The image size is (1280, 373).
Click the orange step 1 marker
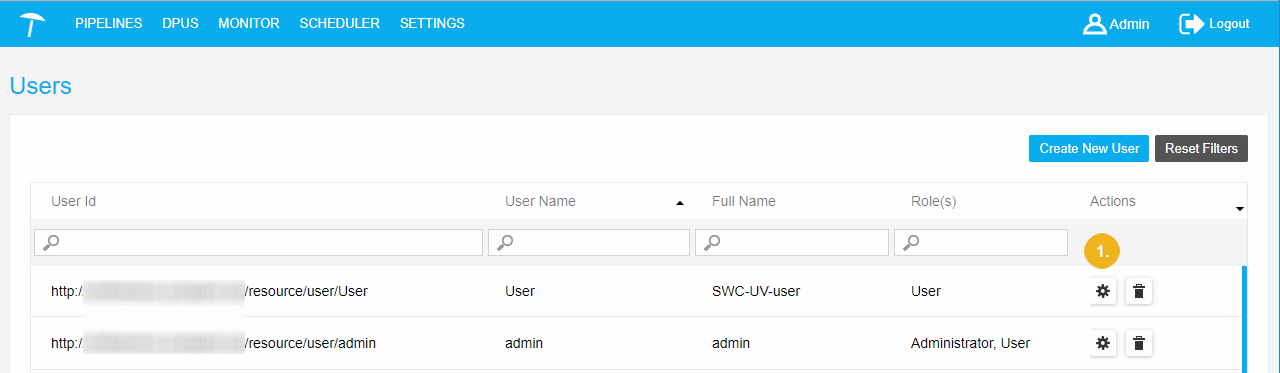click(1102, 252)
